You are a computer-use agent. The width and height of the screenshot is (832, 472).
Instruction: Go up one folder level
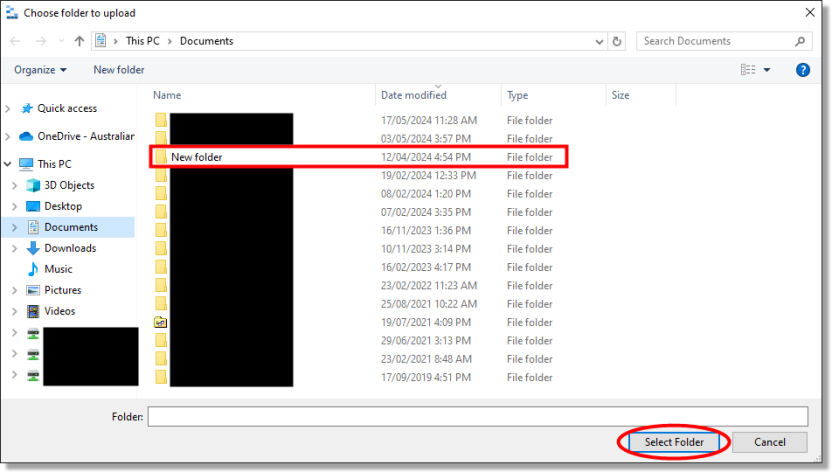click(x=79, y=41)
